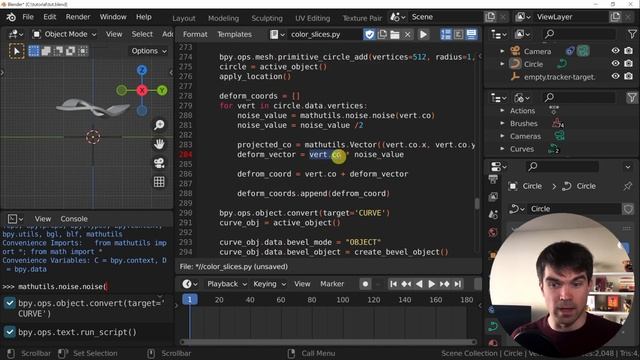Screen dimensions: 640x360
Task: Switch perspective/orthographic with the grid gizmo
Action: [x=159, y=182]
